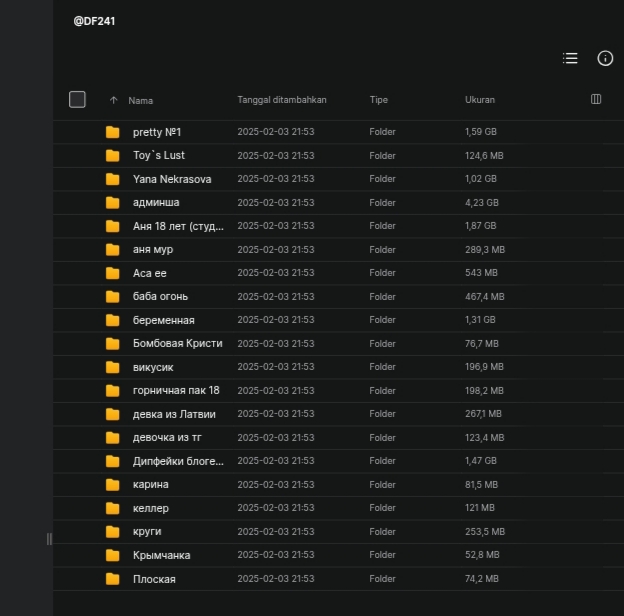Select the баба огонь folder name
This screenshot has width=624, height=616.
(x=160, y=296)
